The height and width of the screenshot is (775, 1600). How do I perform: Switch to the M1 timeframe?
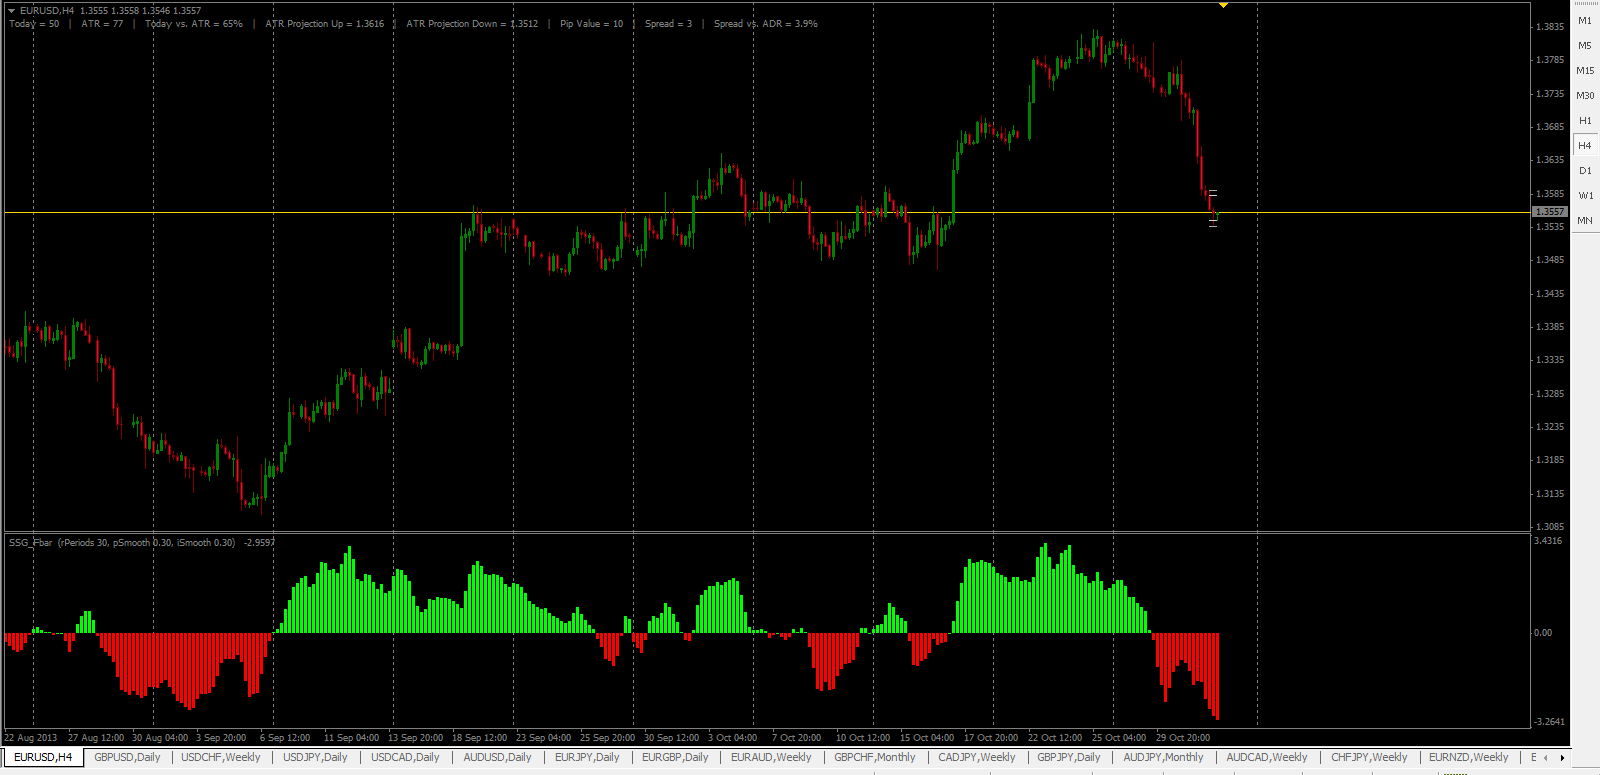[x=1585, y=21]
